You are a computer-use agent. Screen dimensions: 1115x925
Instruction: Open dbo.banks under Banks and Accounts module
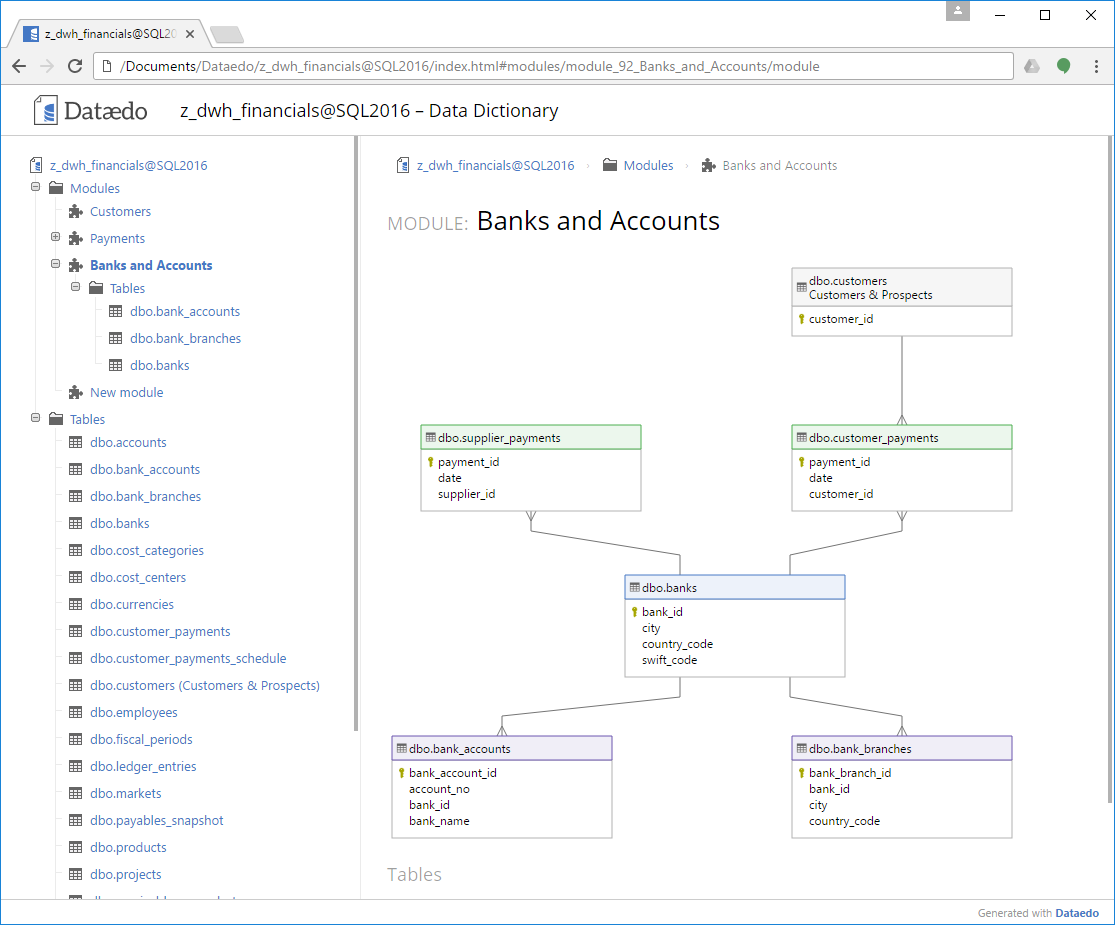point(159,365)
